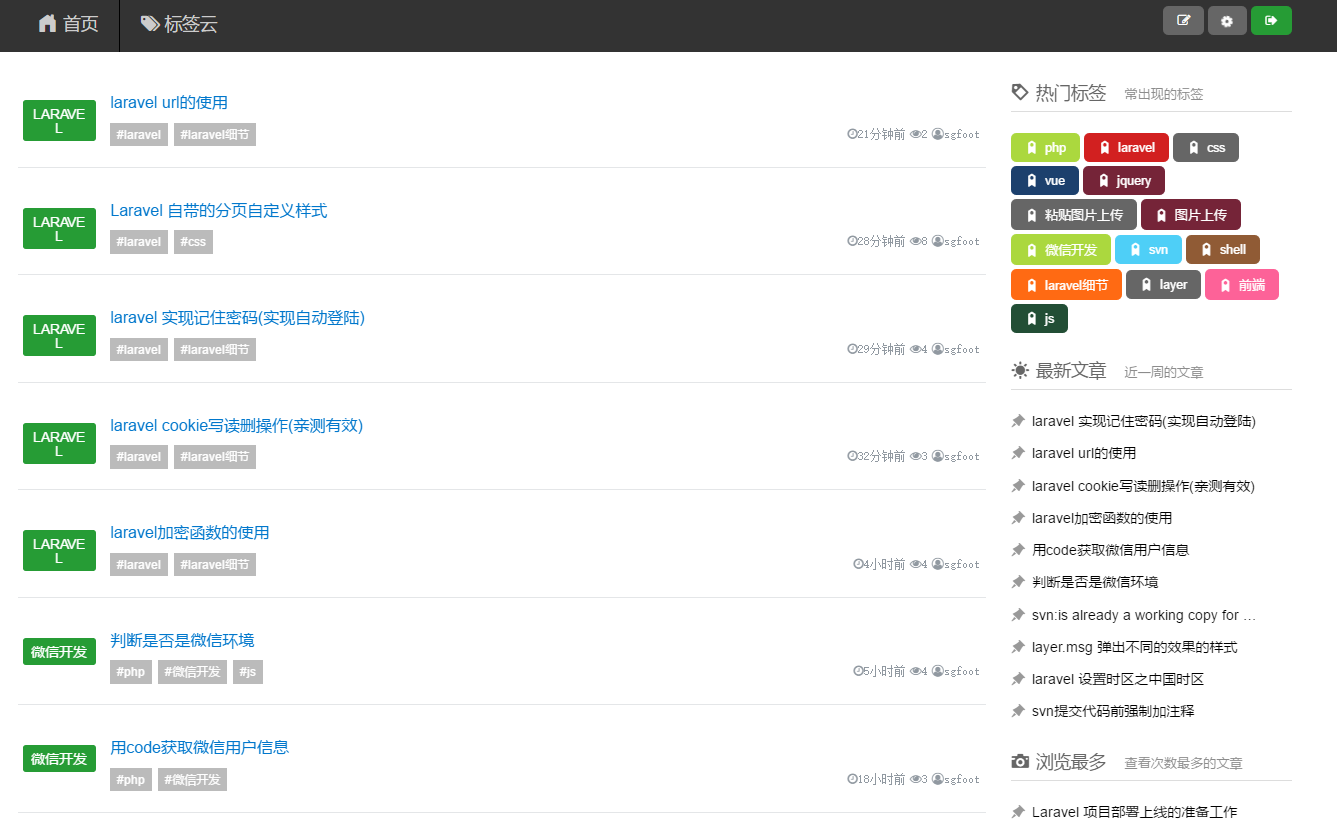Select the 图片上传 hot tag

[x=1191, y=215]
